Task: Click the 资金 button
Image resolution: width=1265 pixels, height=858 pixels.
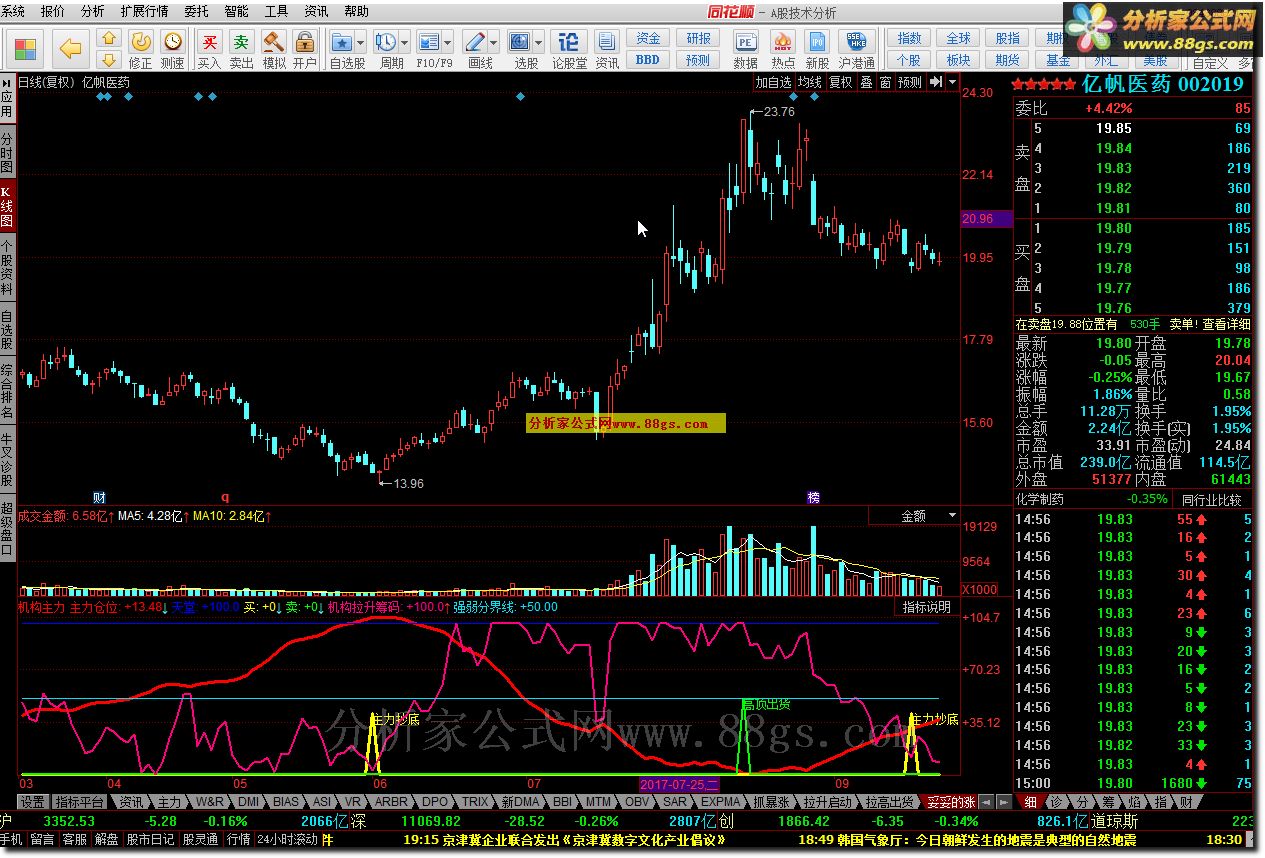Action: point(648,38)
